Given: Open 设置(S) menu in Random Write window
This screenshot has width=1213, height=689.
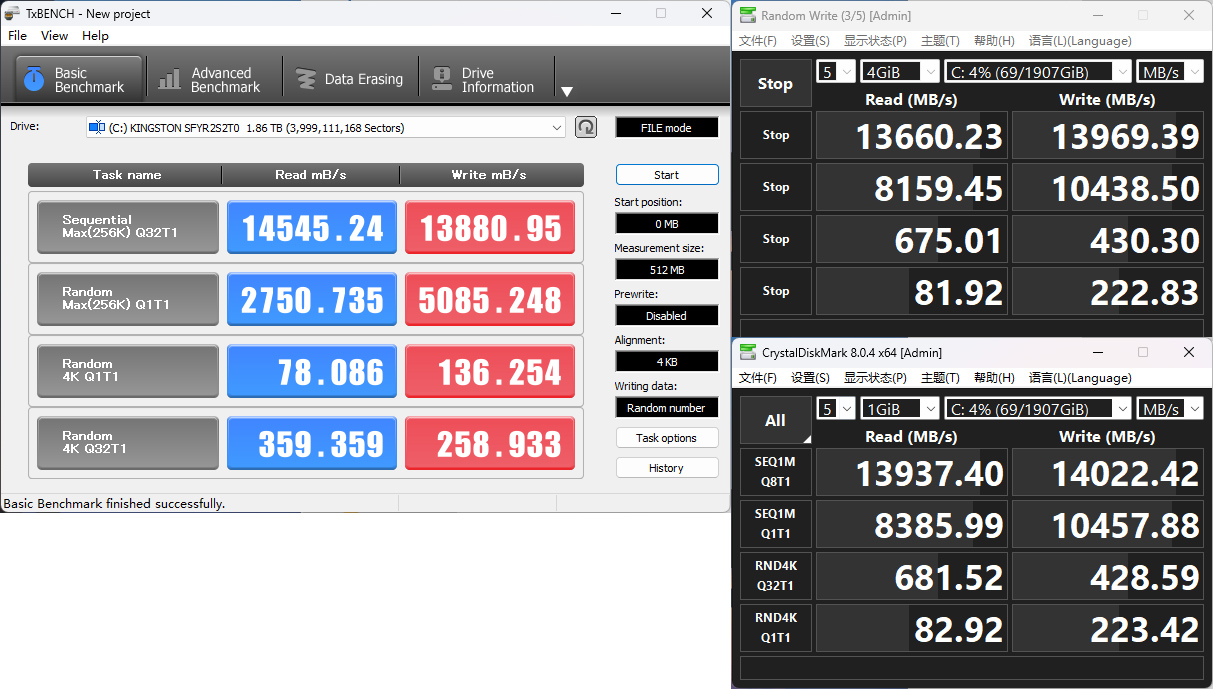Looking at the screenshot, I should [x=810, y=41].
